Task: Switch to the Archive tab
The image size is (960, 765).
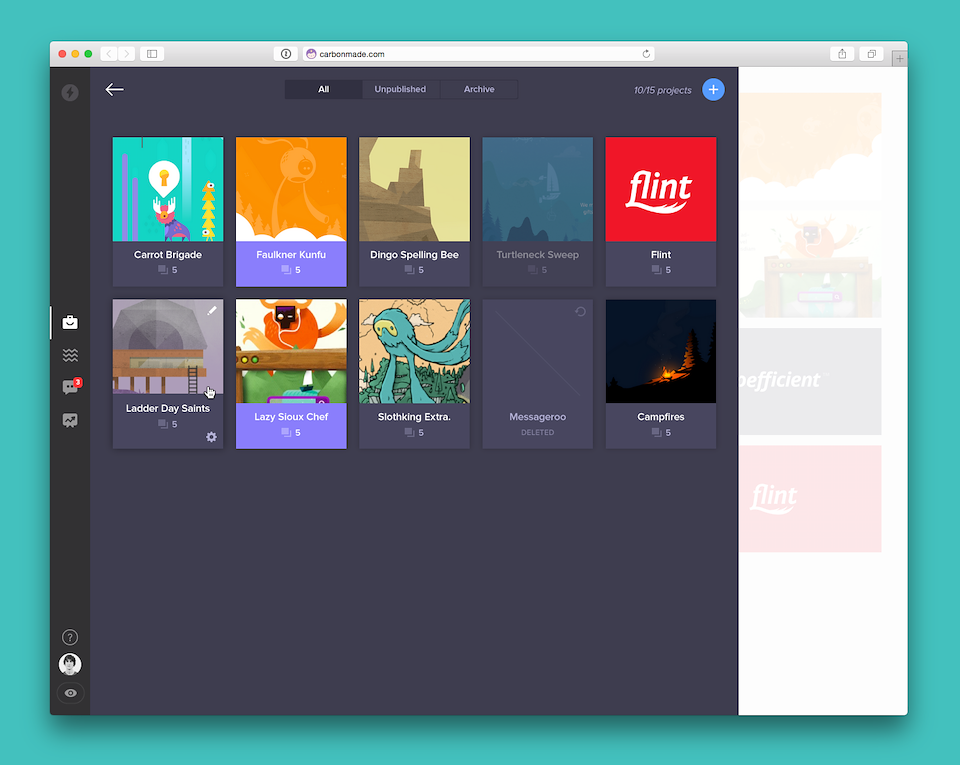Action: pyautogui.click(x=479, y=90)
